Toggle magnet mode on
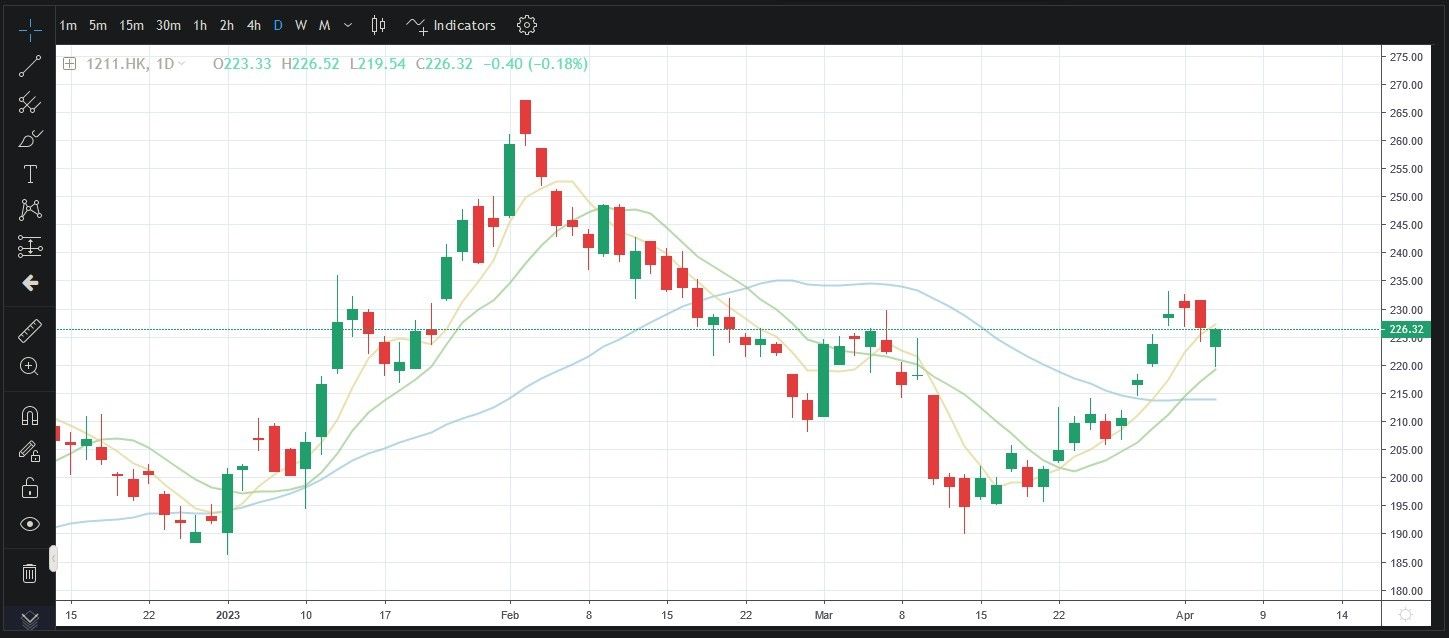1449x638 pixels. [x=30, y=415]
